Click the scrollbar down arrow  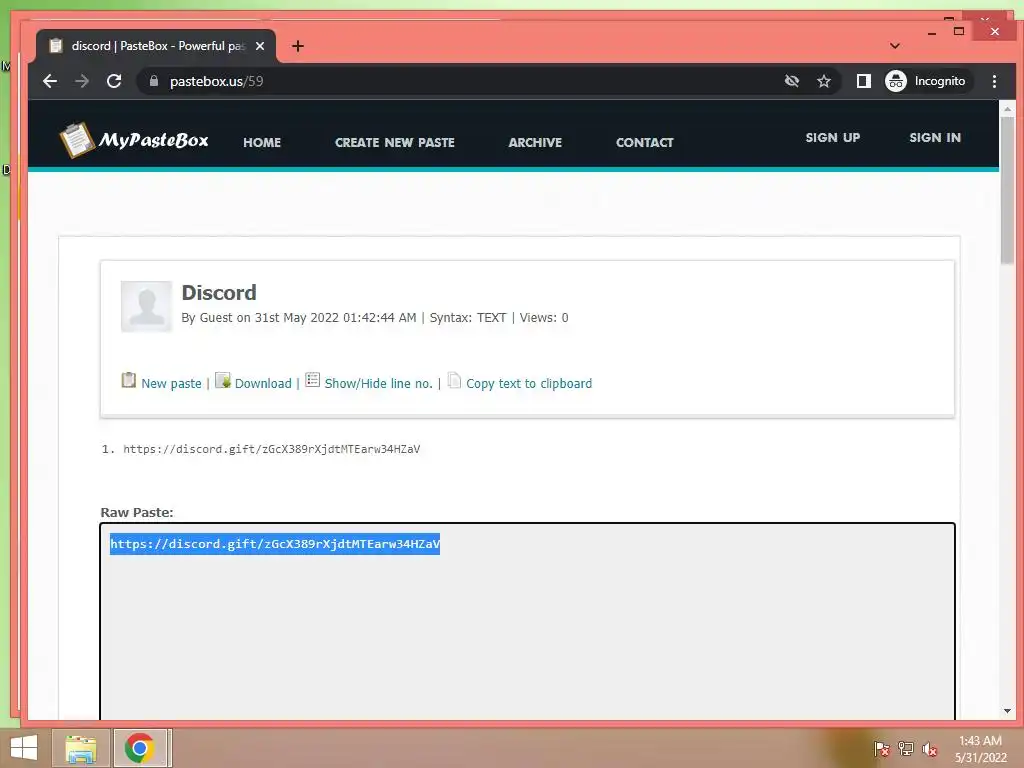click(1007, 711)
